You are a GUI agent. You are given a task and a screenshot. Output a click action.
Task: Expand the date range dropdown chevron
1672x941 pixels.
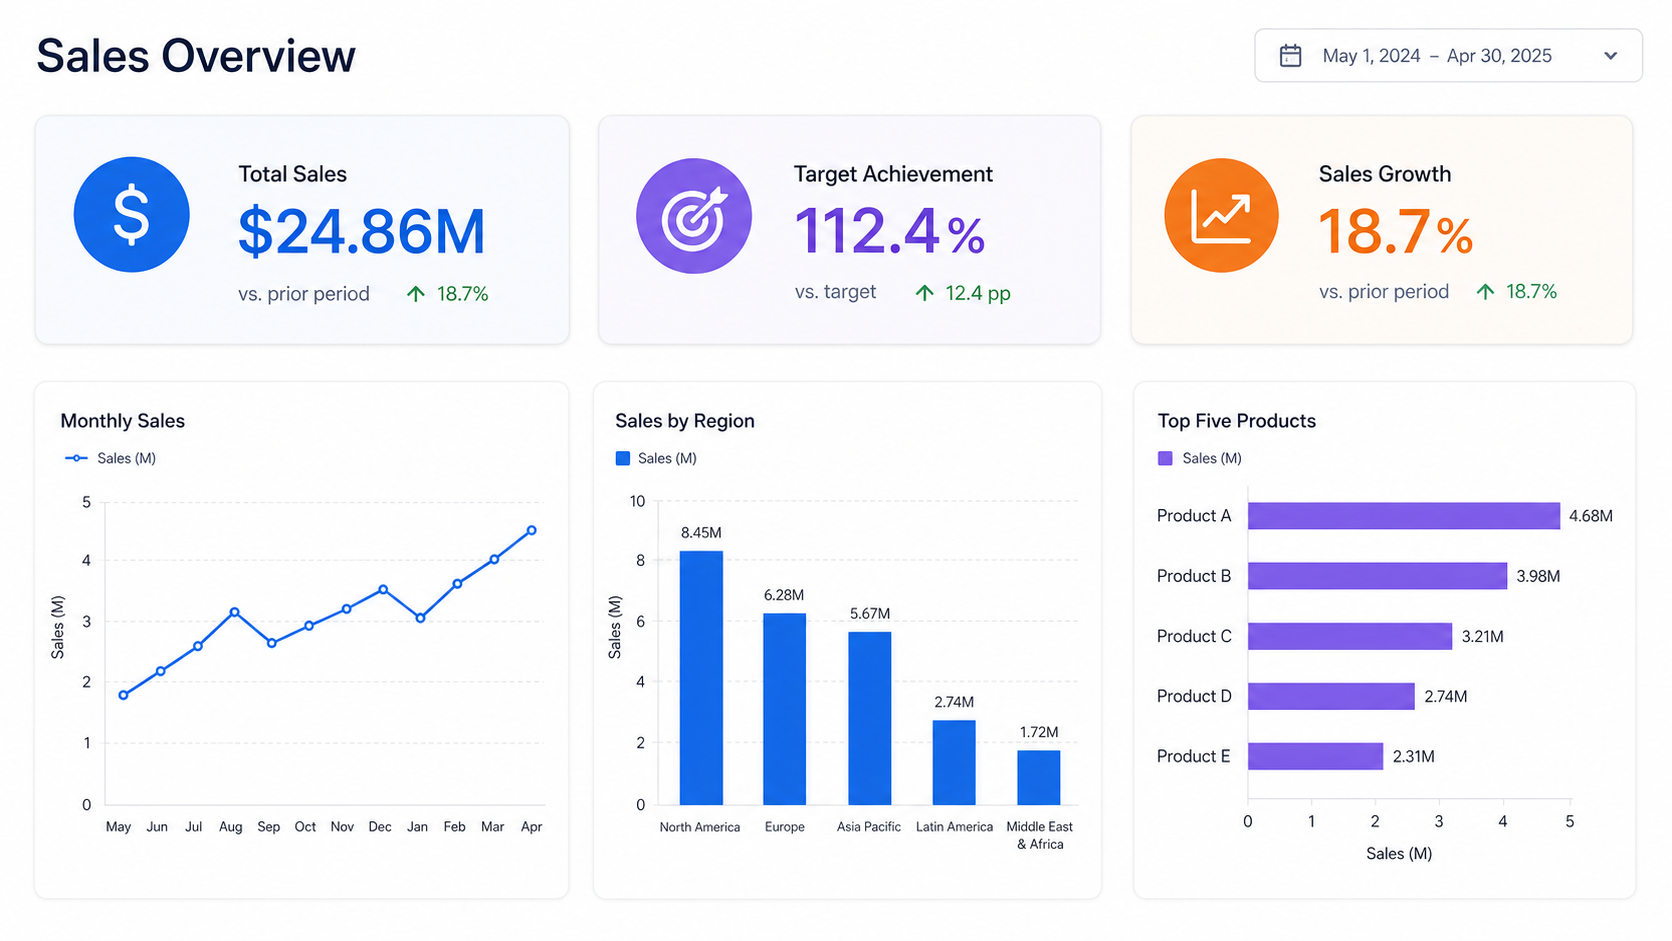[x=1610, y=56]
